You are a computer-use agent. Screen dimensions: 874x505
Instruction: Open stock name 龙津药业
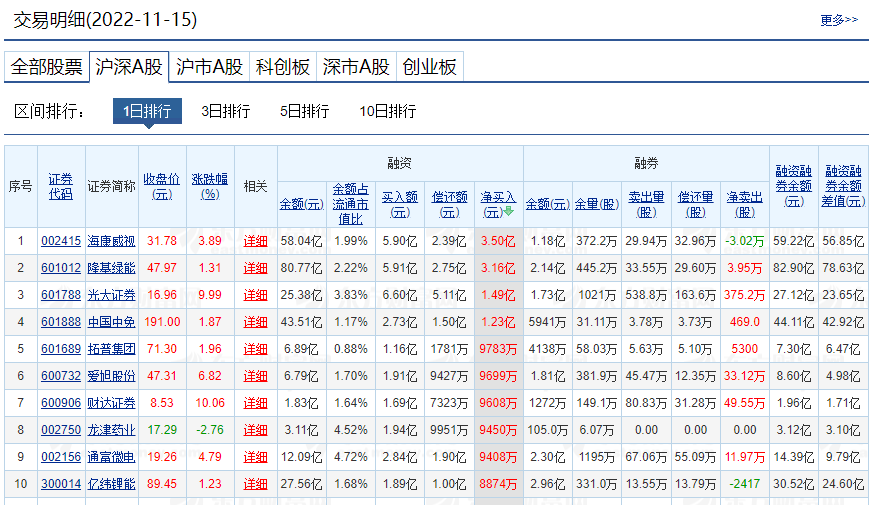click(111, 430)
